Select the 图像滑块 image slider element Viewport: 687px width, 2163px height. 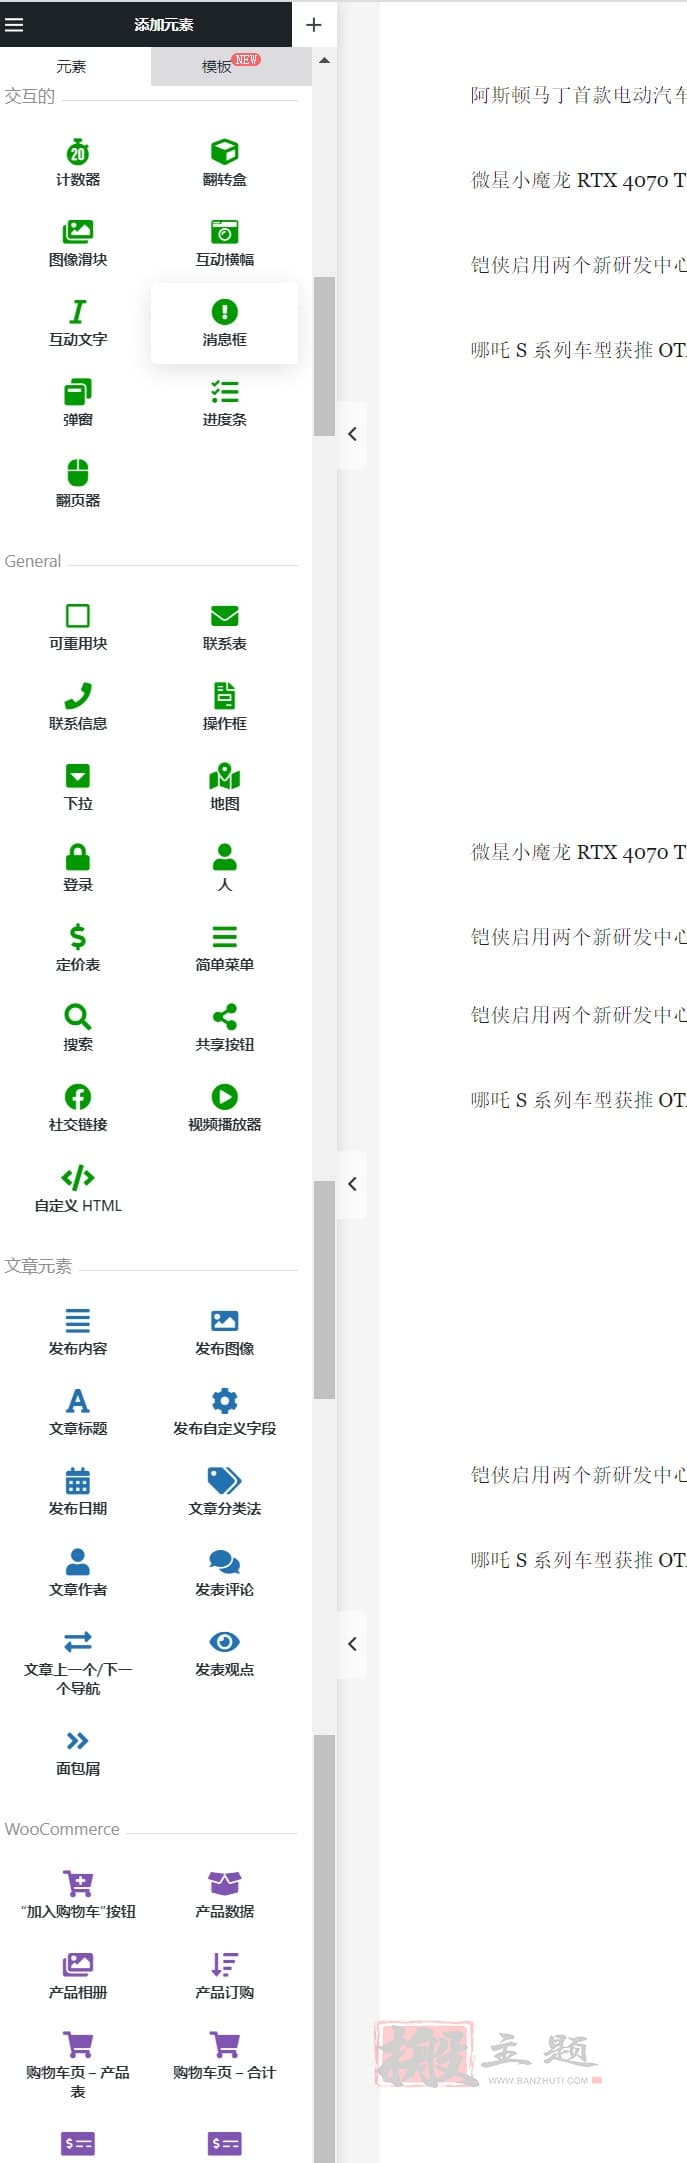tap(78, 243)
